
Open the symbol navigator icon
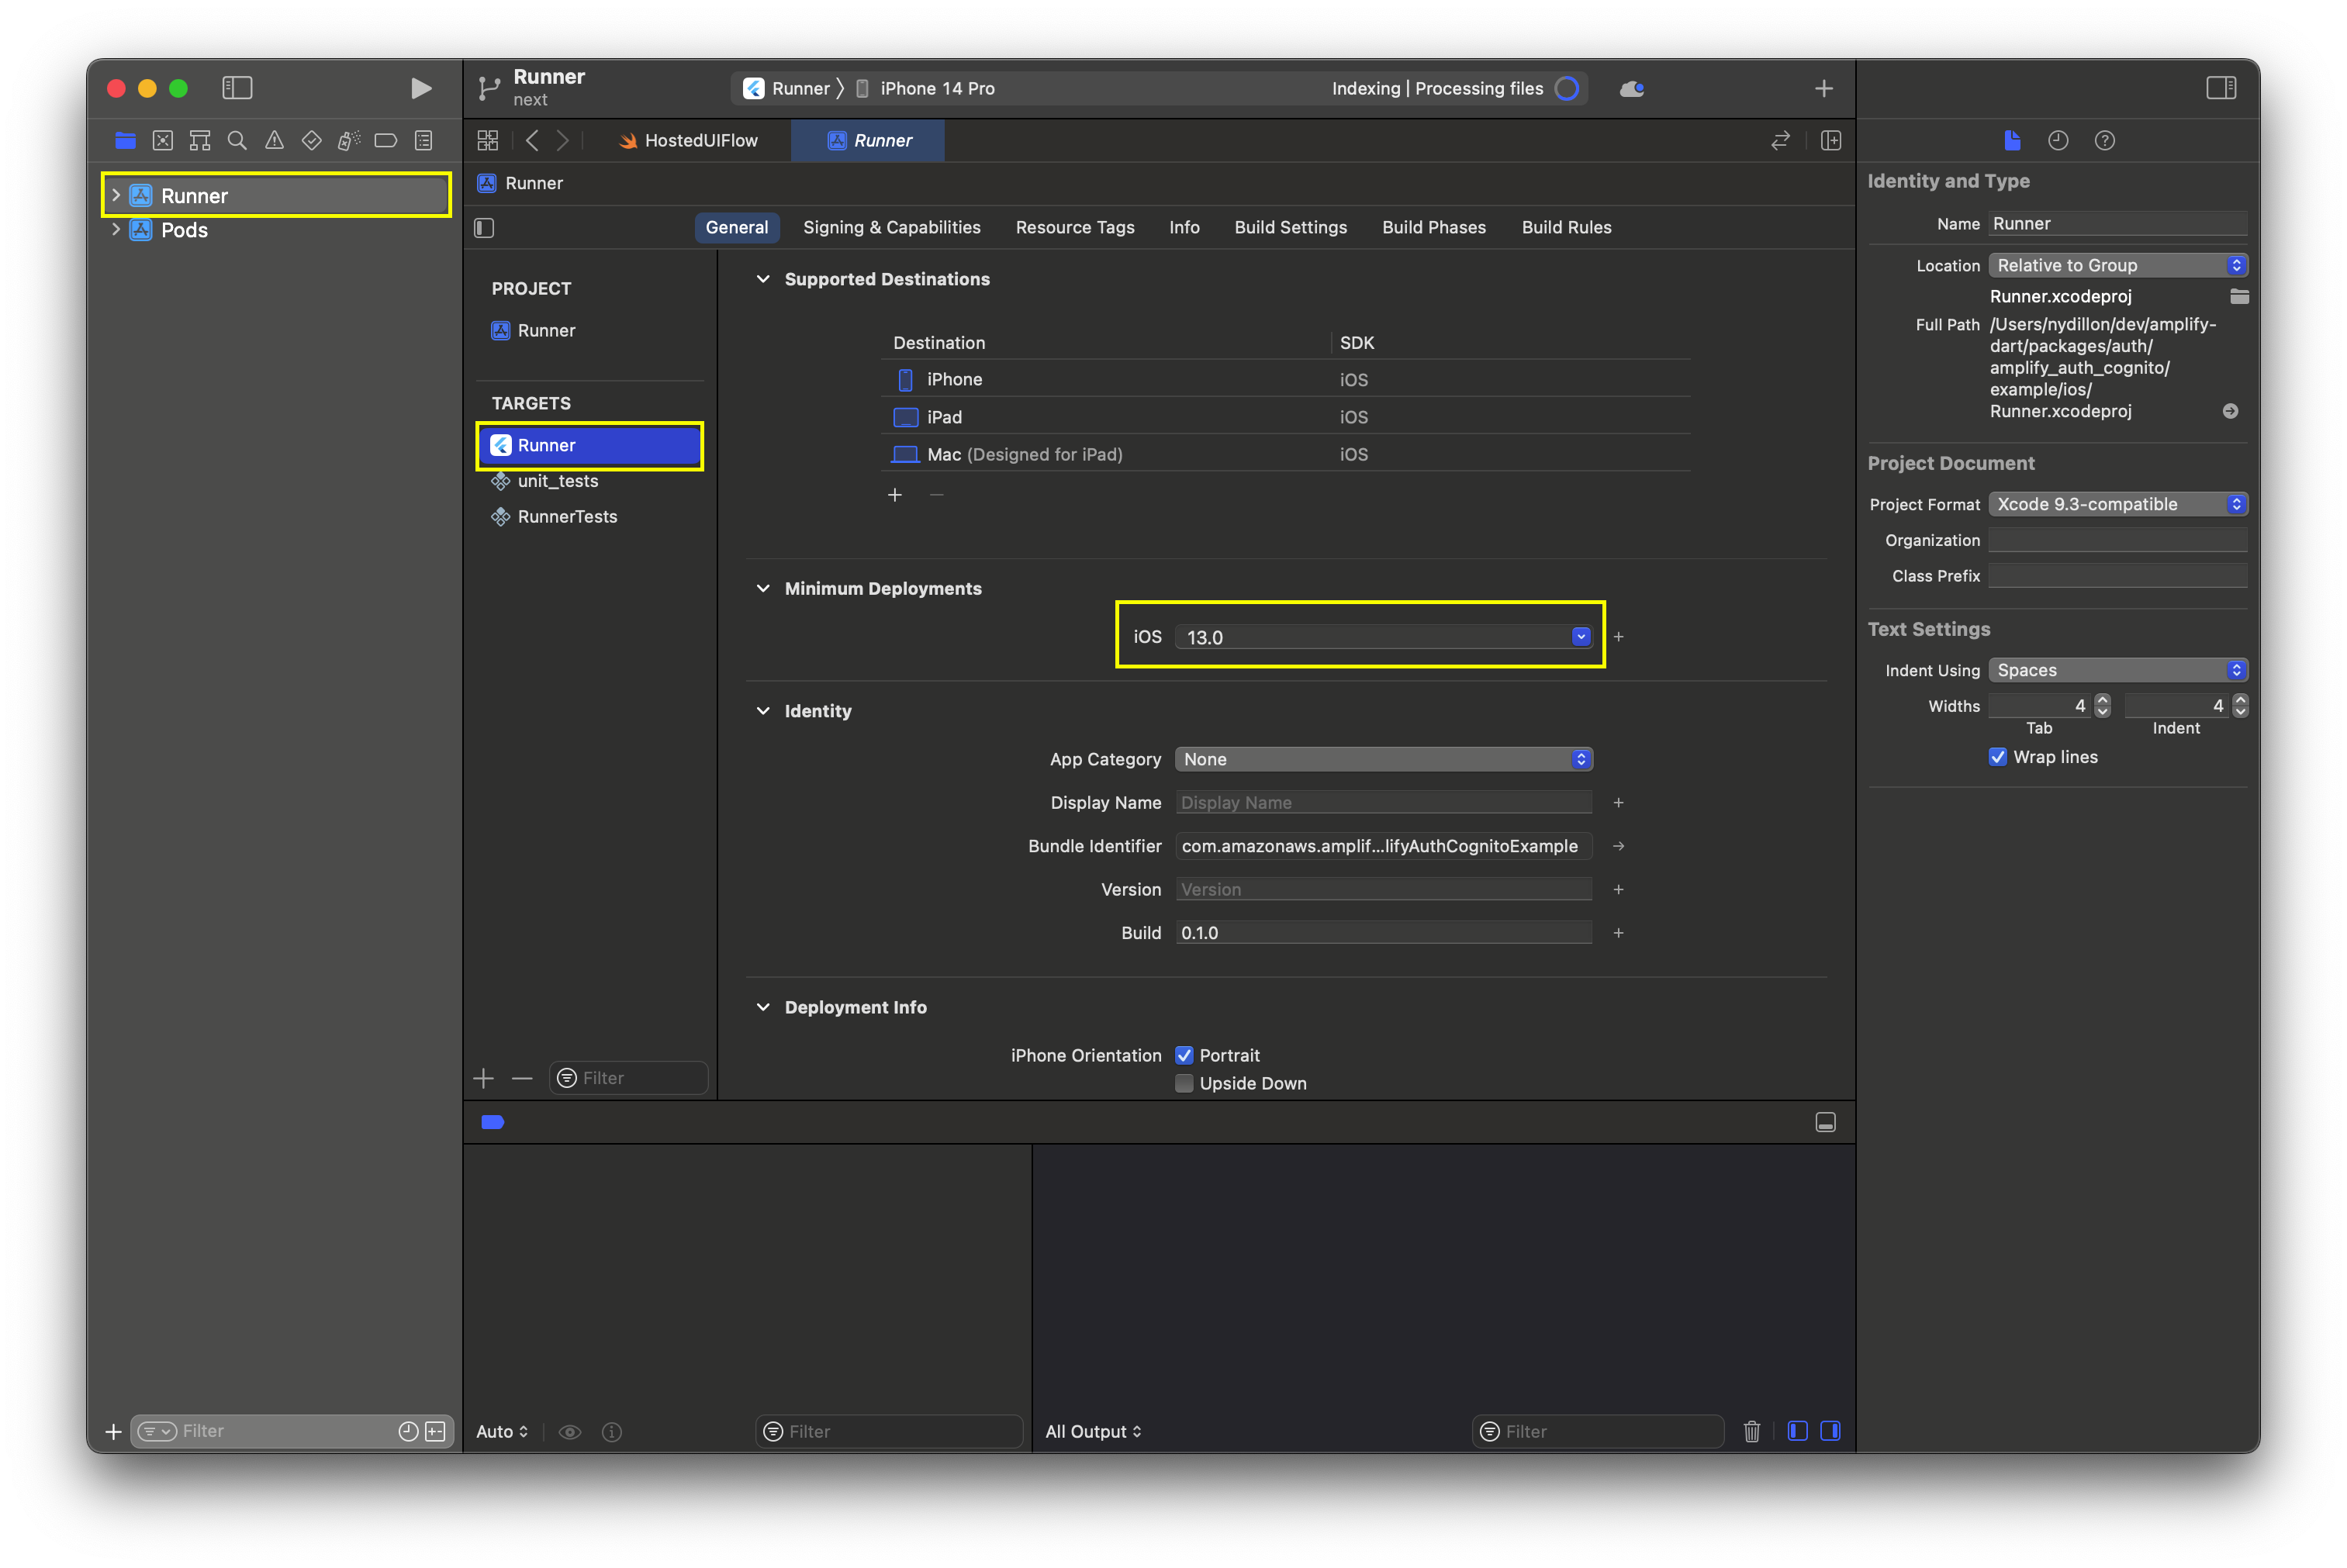pyautogui.click(x=200, y=141)
